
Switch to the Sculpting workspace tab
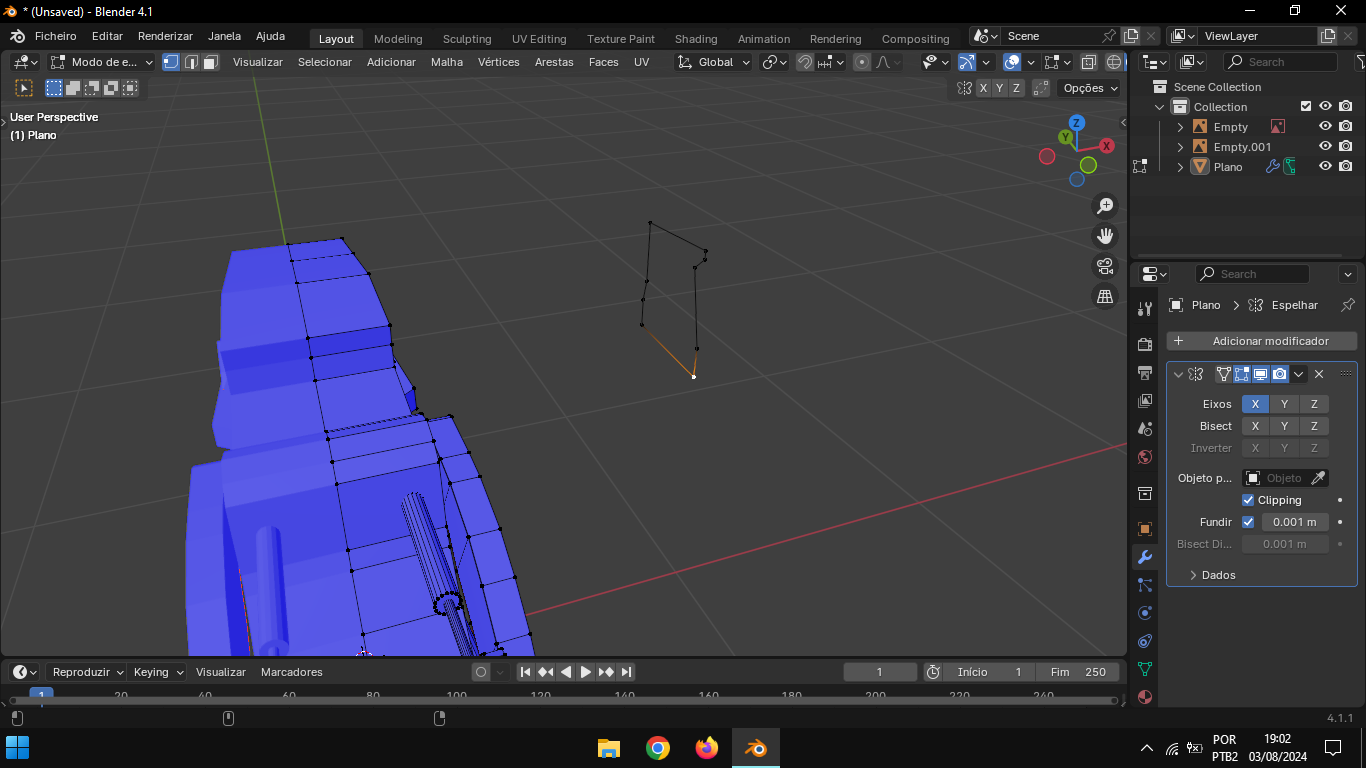(467, 39)
